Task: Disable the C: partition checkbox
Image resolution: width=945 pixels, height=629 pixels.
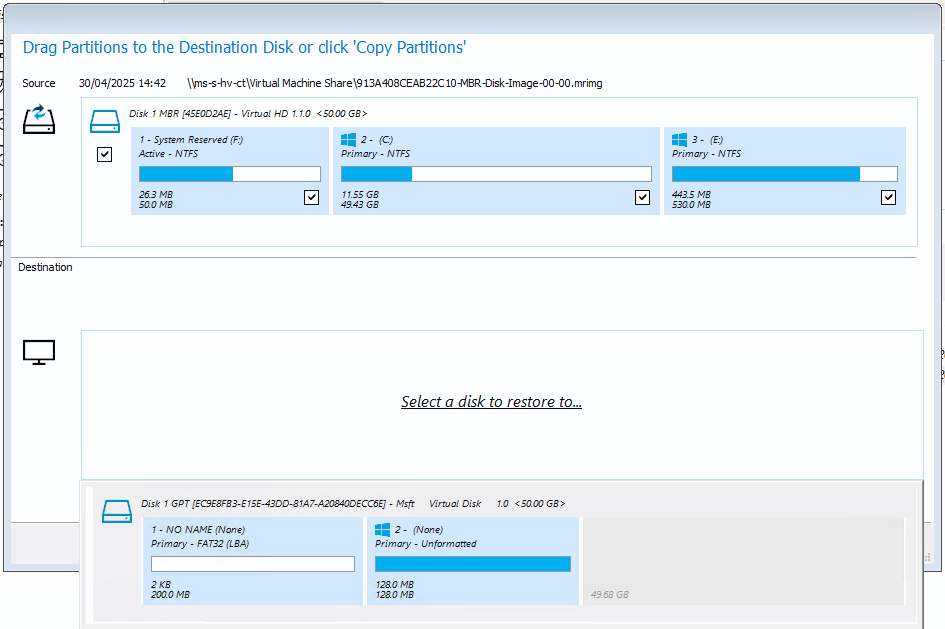Action: point(642,197)
